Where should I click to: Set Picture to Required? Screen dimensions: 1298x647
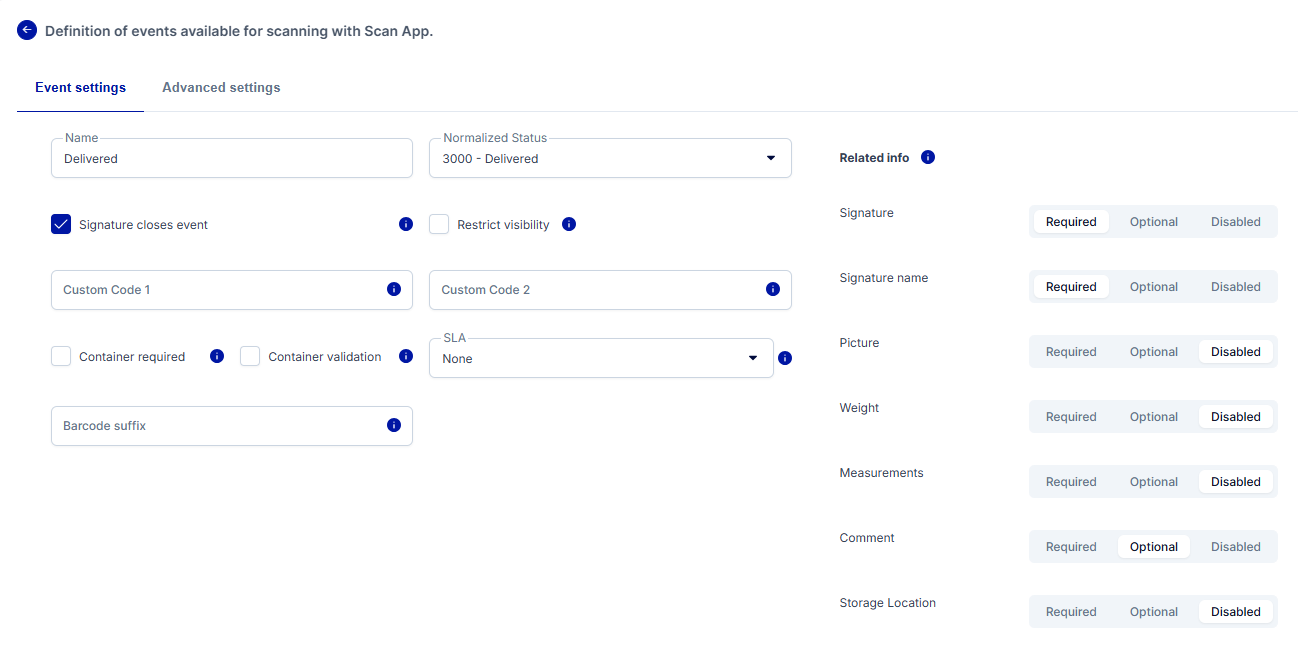point(1071,352)
